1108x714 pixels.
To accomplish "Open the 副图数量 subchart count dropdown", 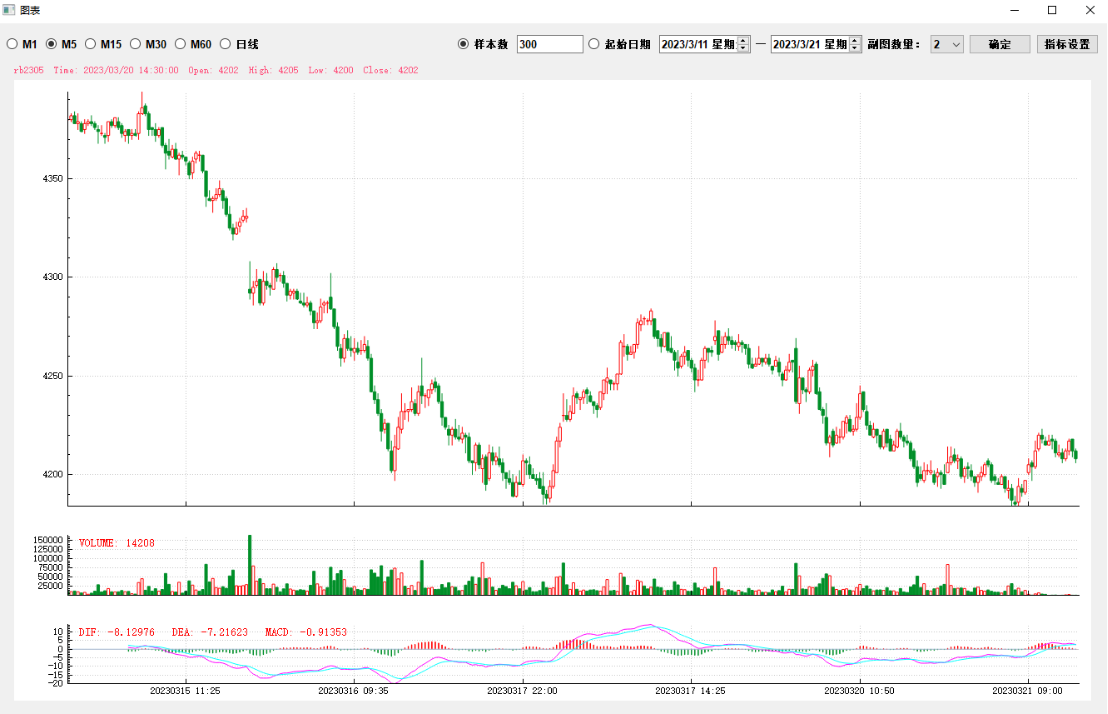I will tap(946, 44).
